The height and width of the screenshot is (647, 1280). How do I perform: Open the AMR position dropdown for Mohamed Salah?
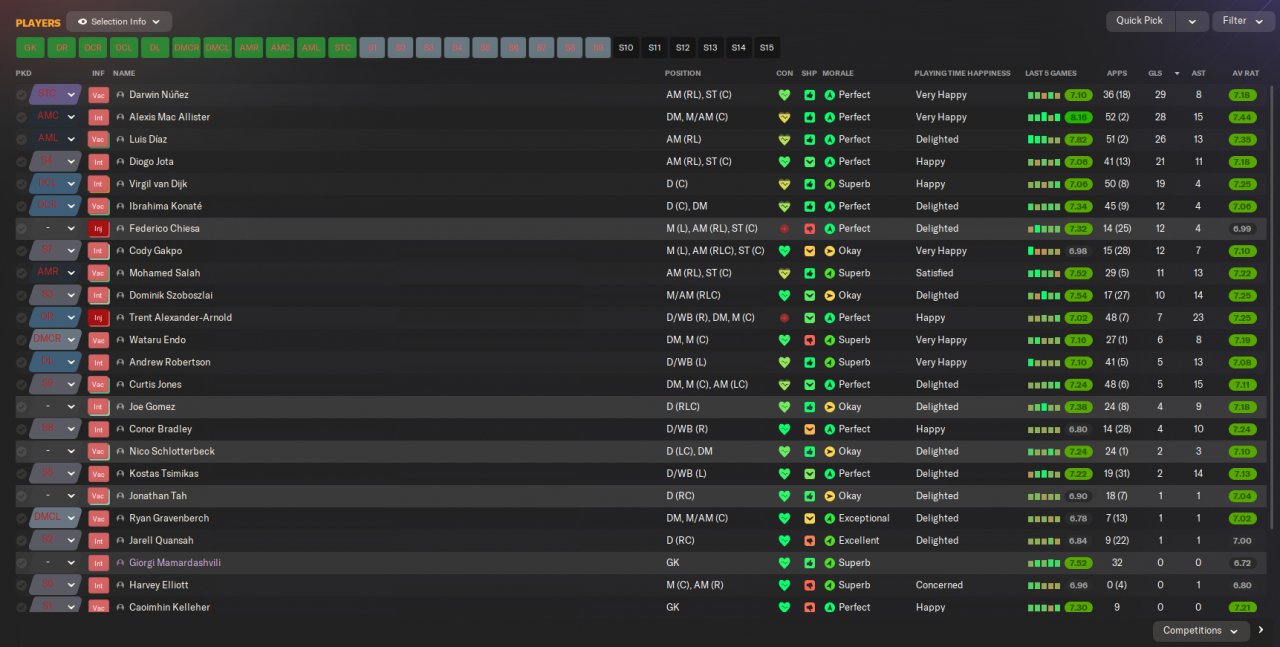[55, 273]
